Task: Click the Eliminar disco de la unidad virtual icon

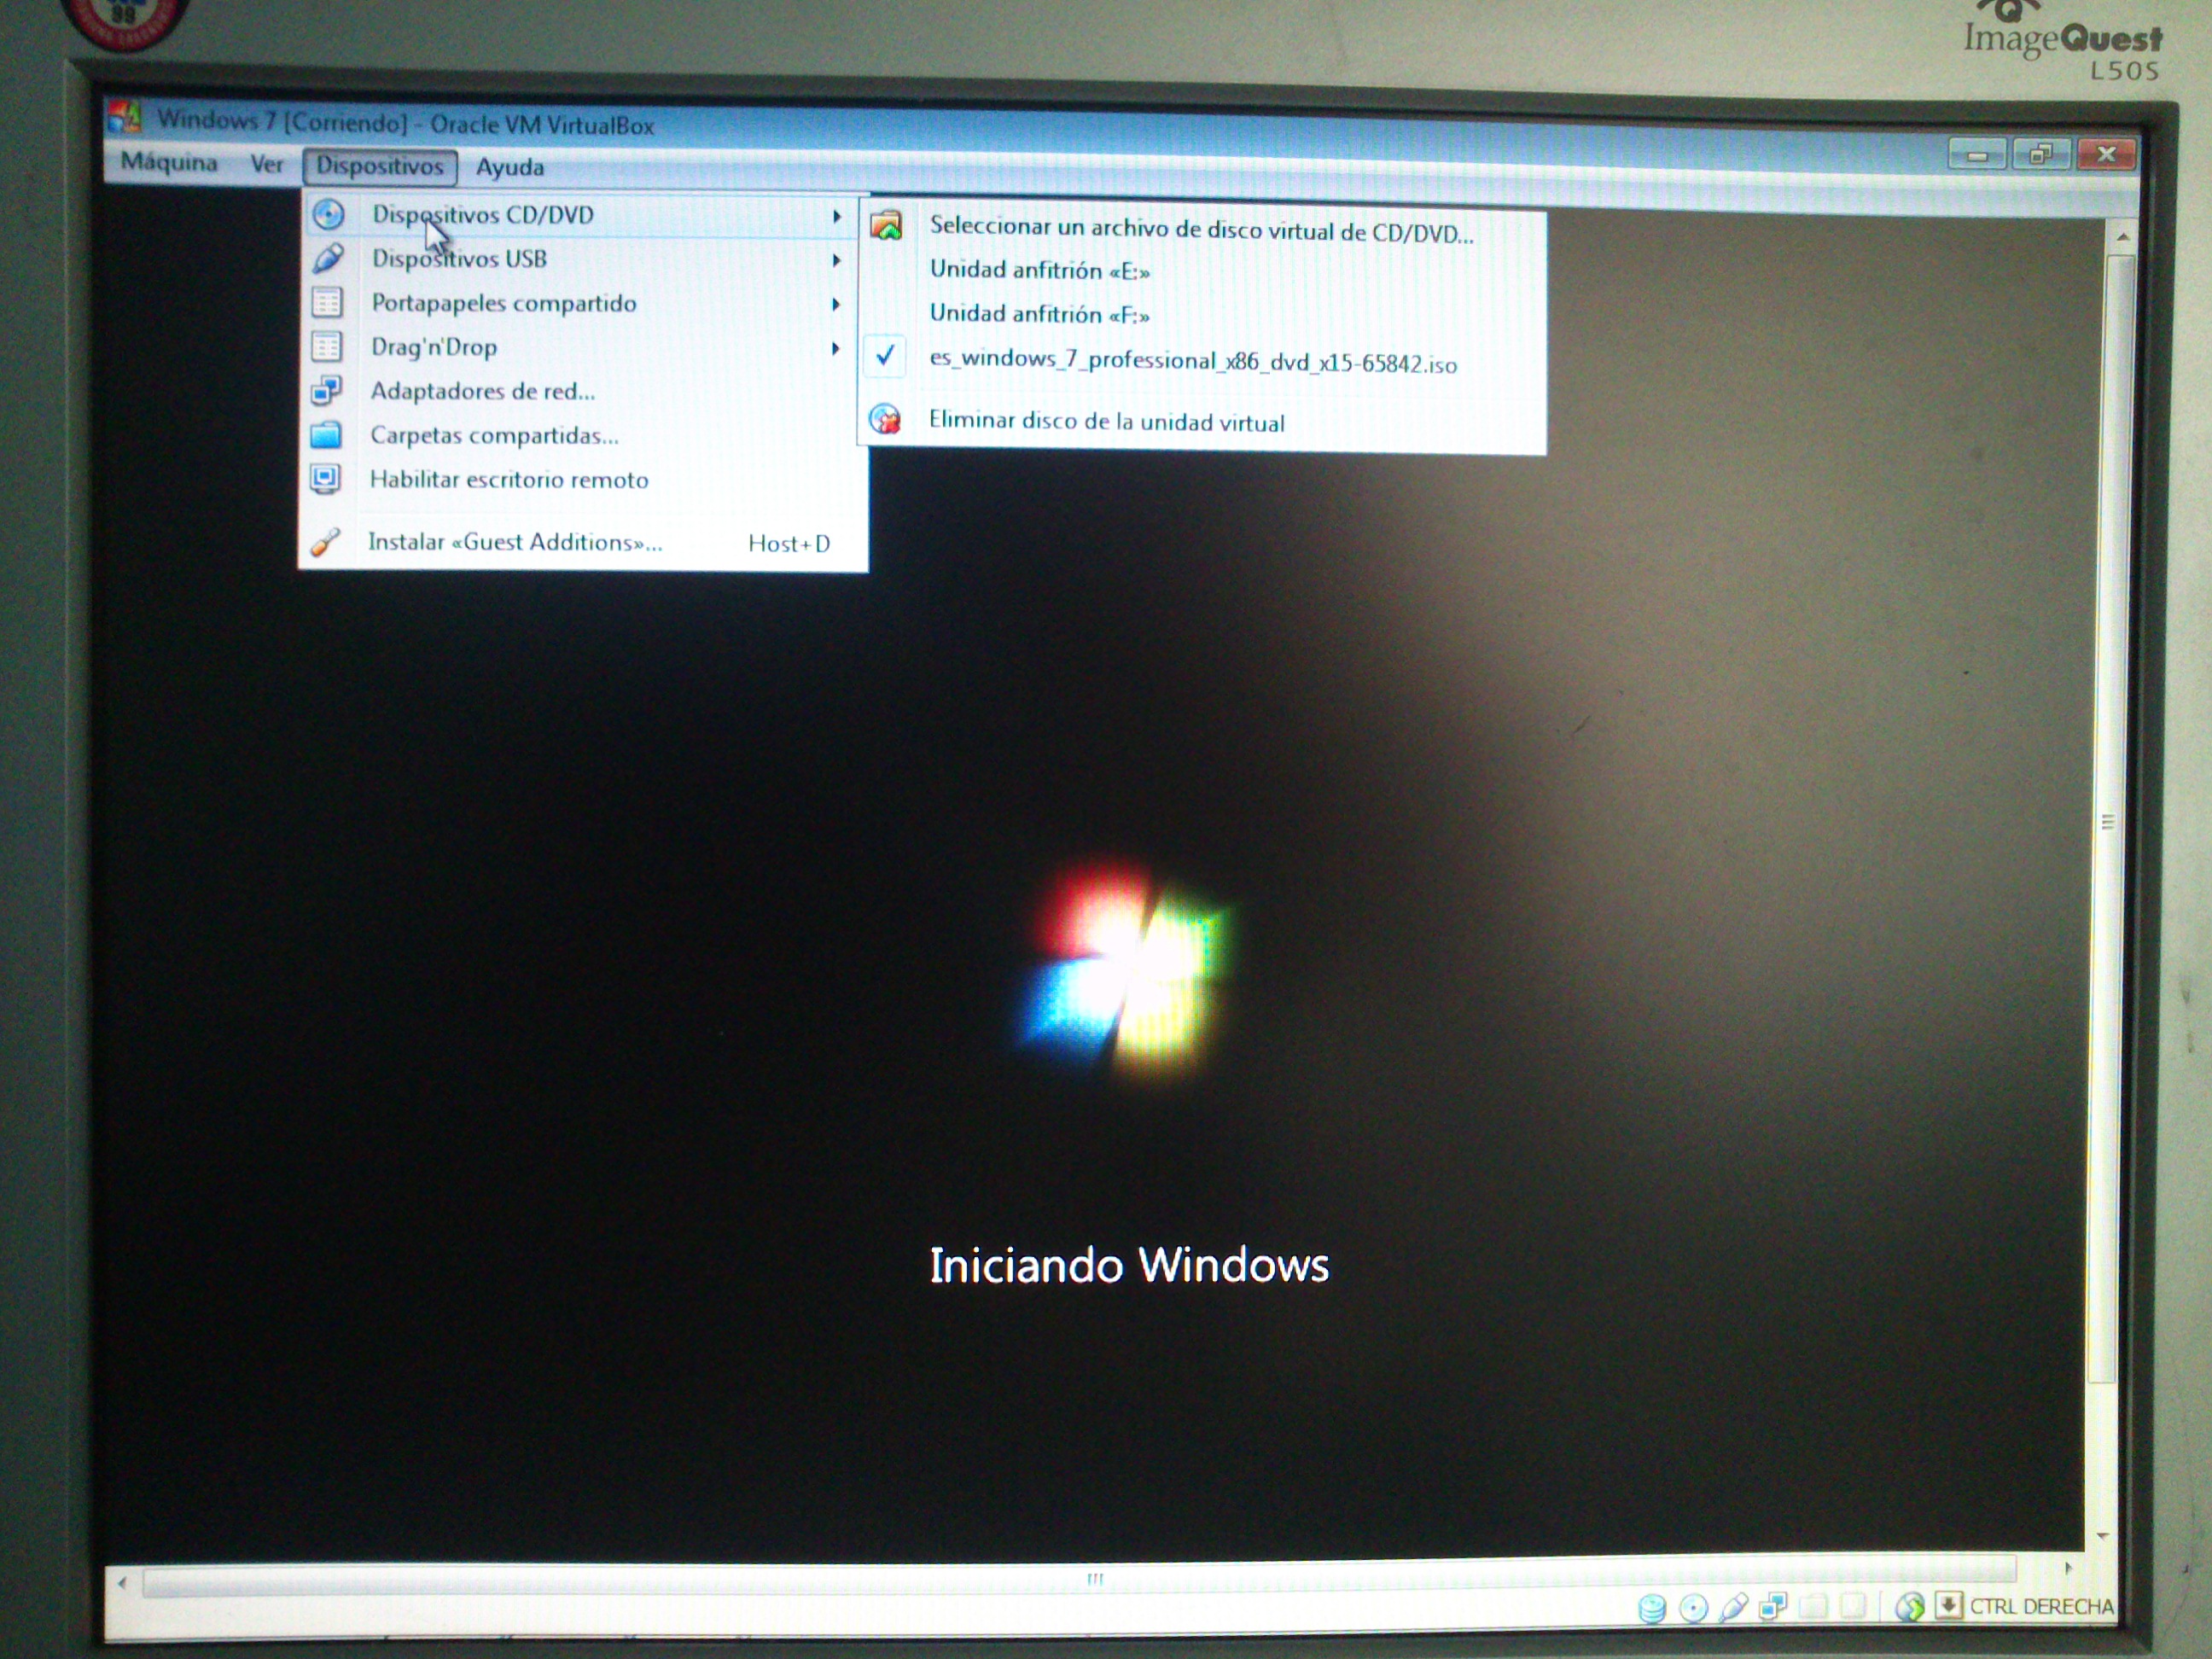Action: (x=885, y=419)
